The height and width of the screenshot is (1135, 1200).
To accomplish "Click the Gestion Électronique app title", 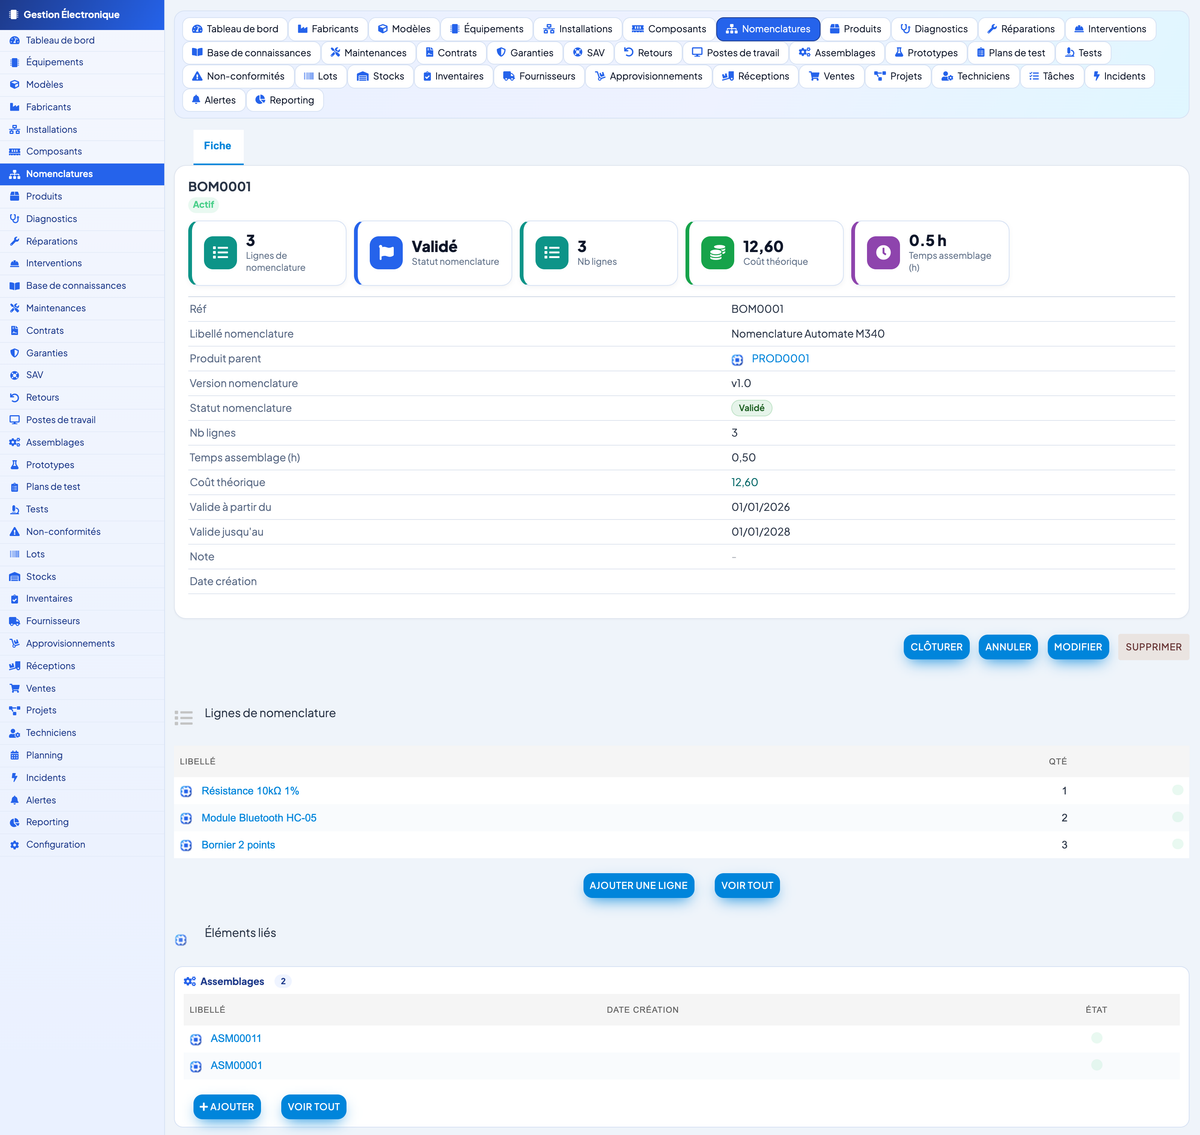I will [71, 15].
